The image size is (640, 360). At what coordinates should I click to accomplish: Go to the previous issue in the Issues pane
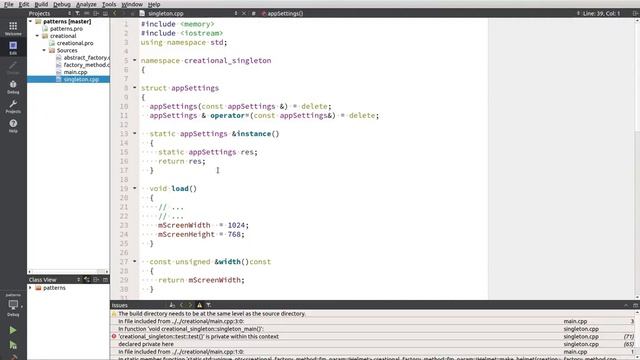(x=182, y=305)
